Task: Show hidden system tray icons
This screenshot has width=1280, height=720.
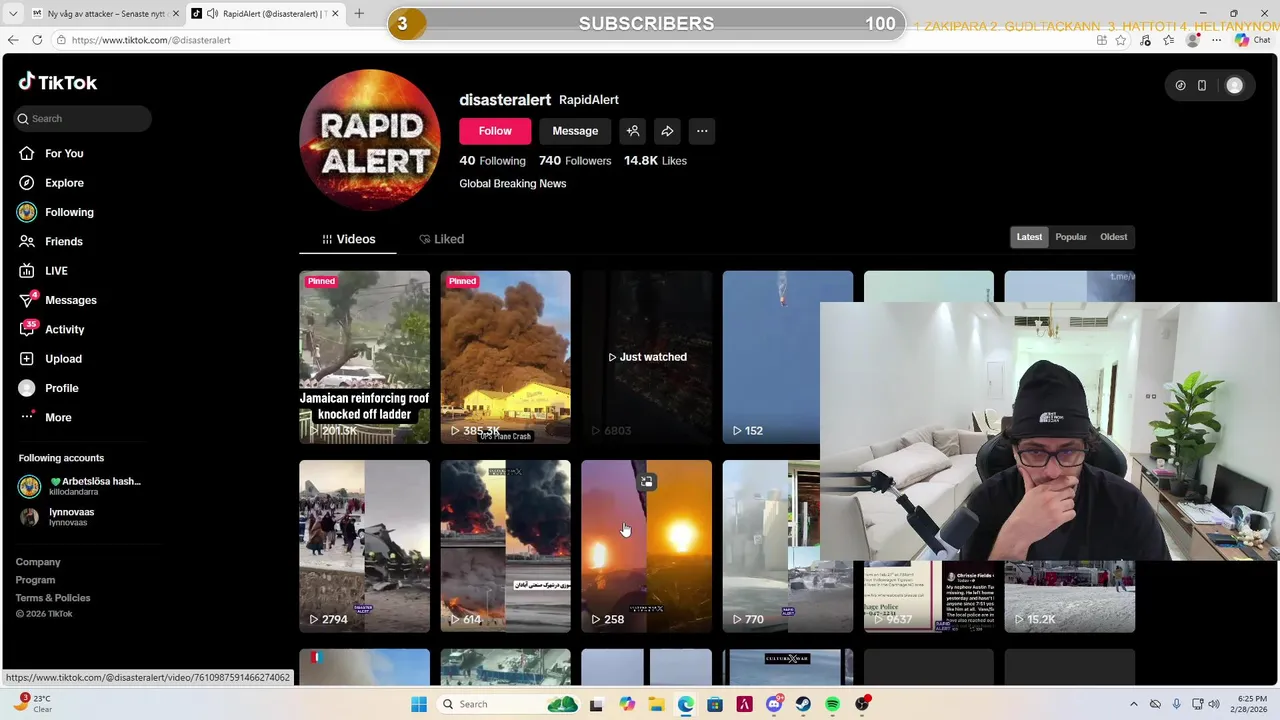Action: pos(1133,704)
